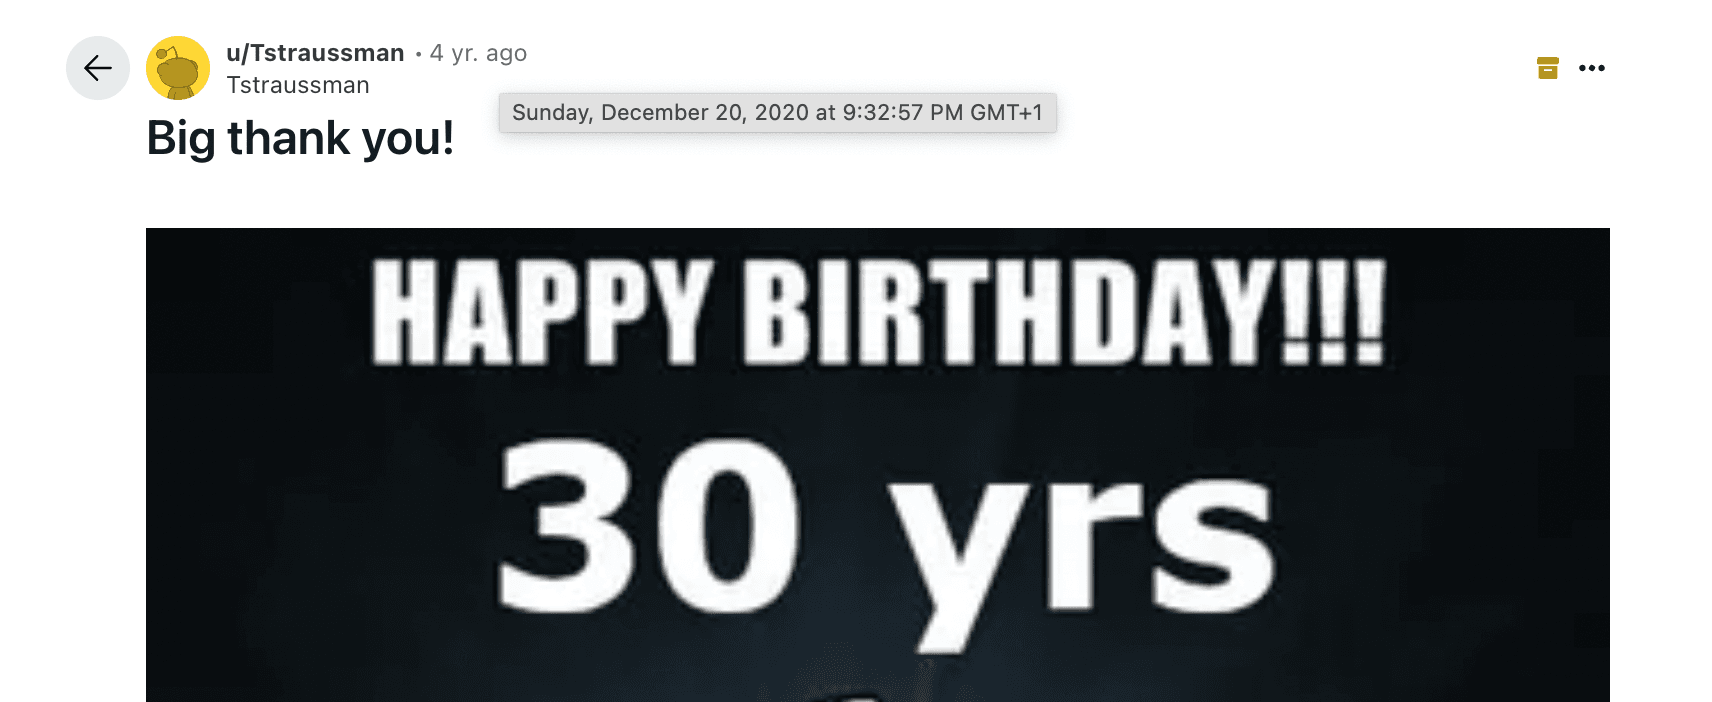Click the '4 yr. ago' timestamp
Image resolution: width=1712 pixels, height=702 pixels.
(x=478, y=53)
